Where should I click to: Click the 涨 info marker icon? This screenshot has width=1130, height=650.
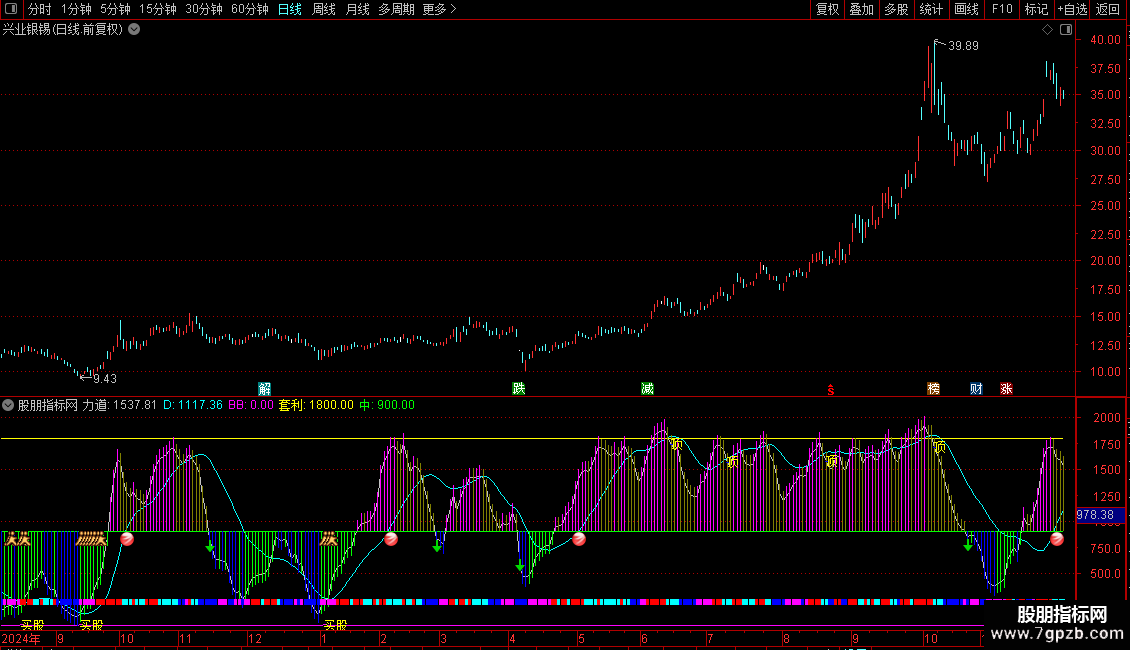pyautogui.click(x=1006, y=388)
